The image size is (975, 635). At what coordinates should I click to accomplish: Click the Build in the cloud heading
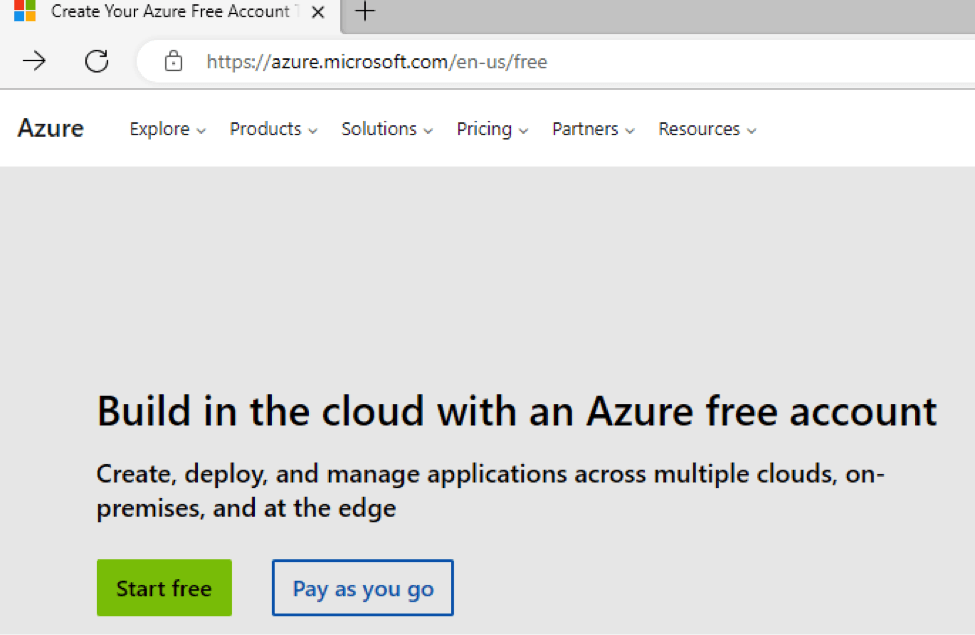pos(516,411)
